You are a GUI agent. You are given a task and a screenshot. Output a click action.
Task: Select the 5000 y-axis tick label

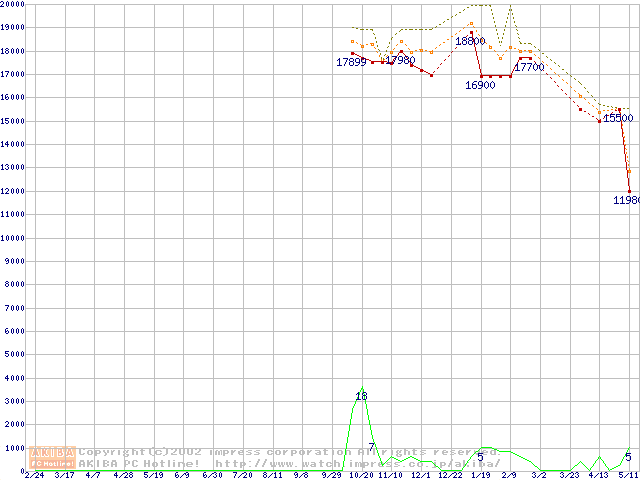13,355
